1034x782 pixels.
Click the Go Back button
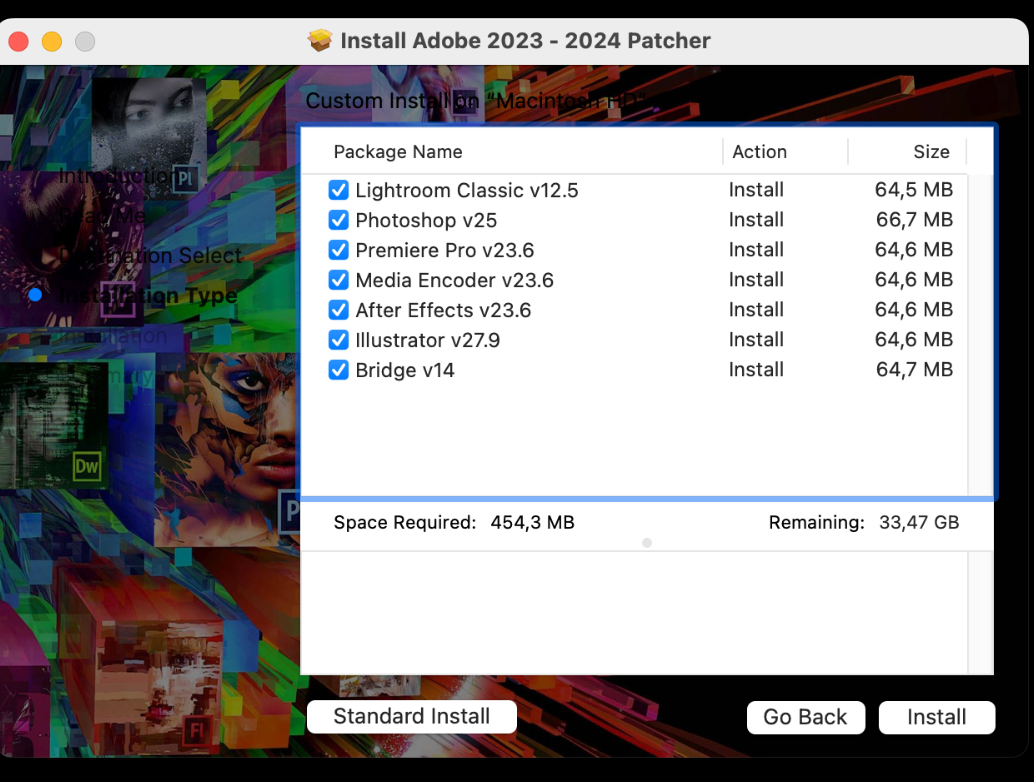[805, 717]
